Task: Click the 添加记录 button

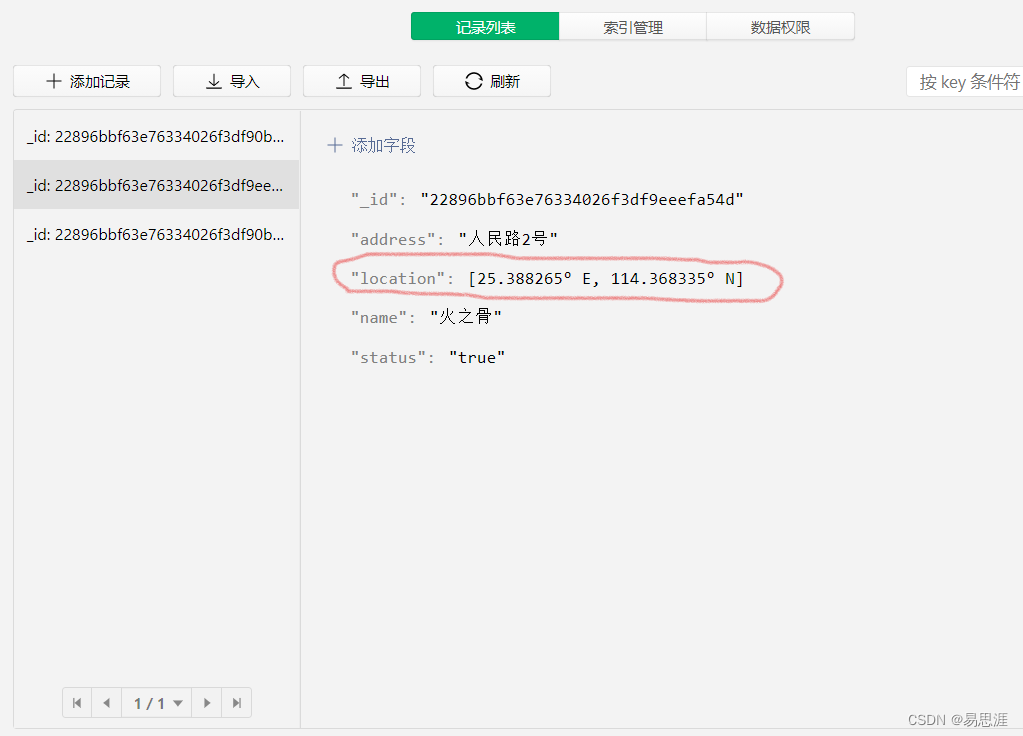Action: [86, 81]
